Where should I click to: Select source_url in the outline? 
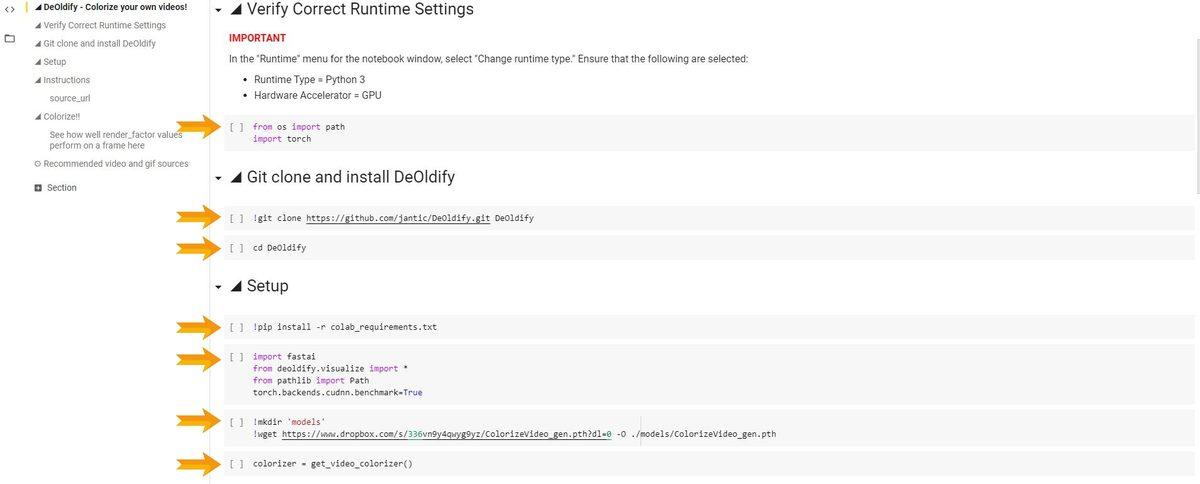coord(70,98)
